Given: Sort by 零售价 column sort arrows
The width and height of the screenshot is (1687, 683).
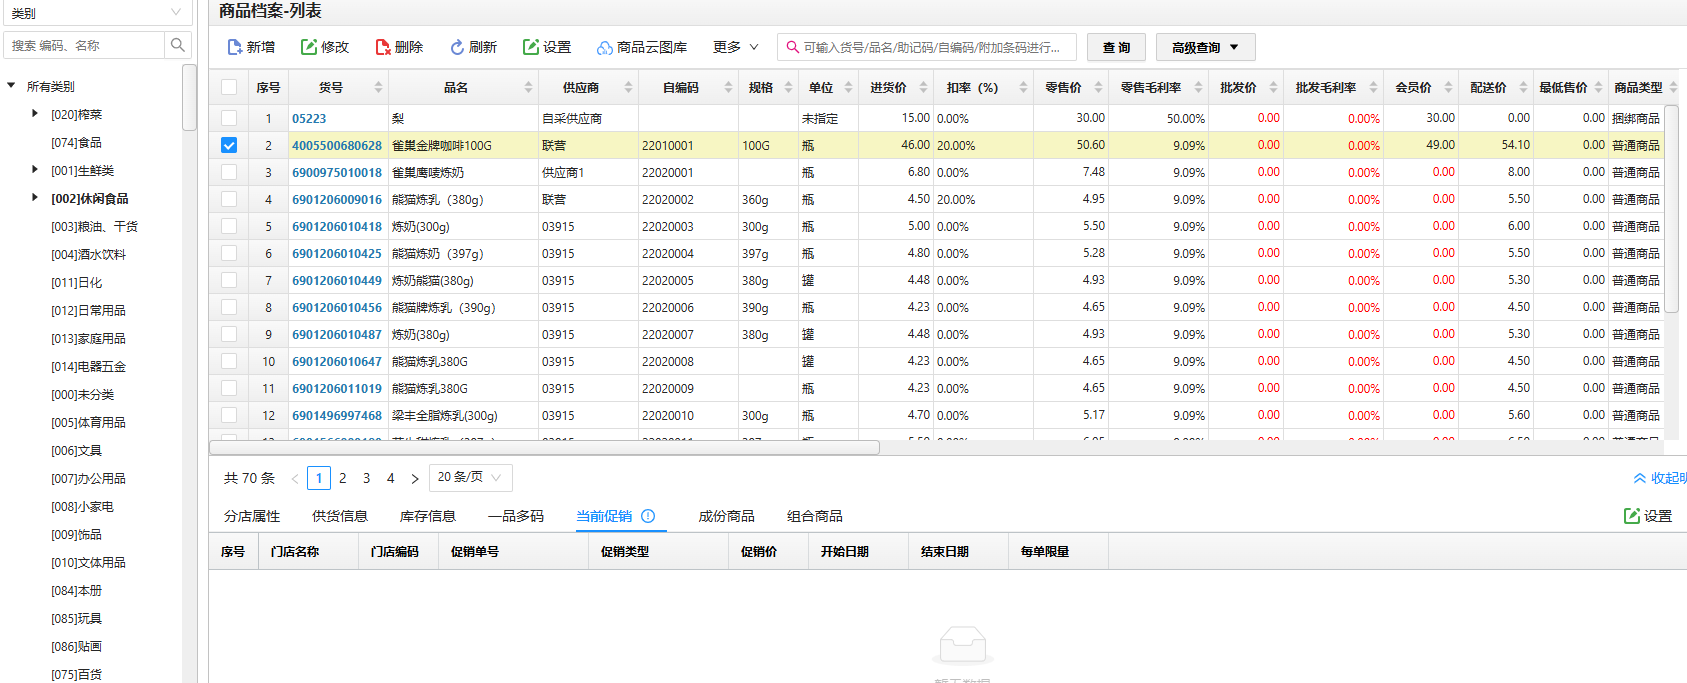Looking at the screenshot, I should tap(1098, 87).
